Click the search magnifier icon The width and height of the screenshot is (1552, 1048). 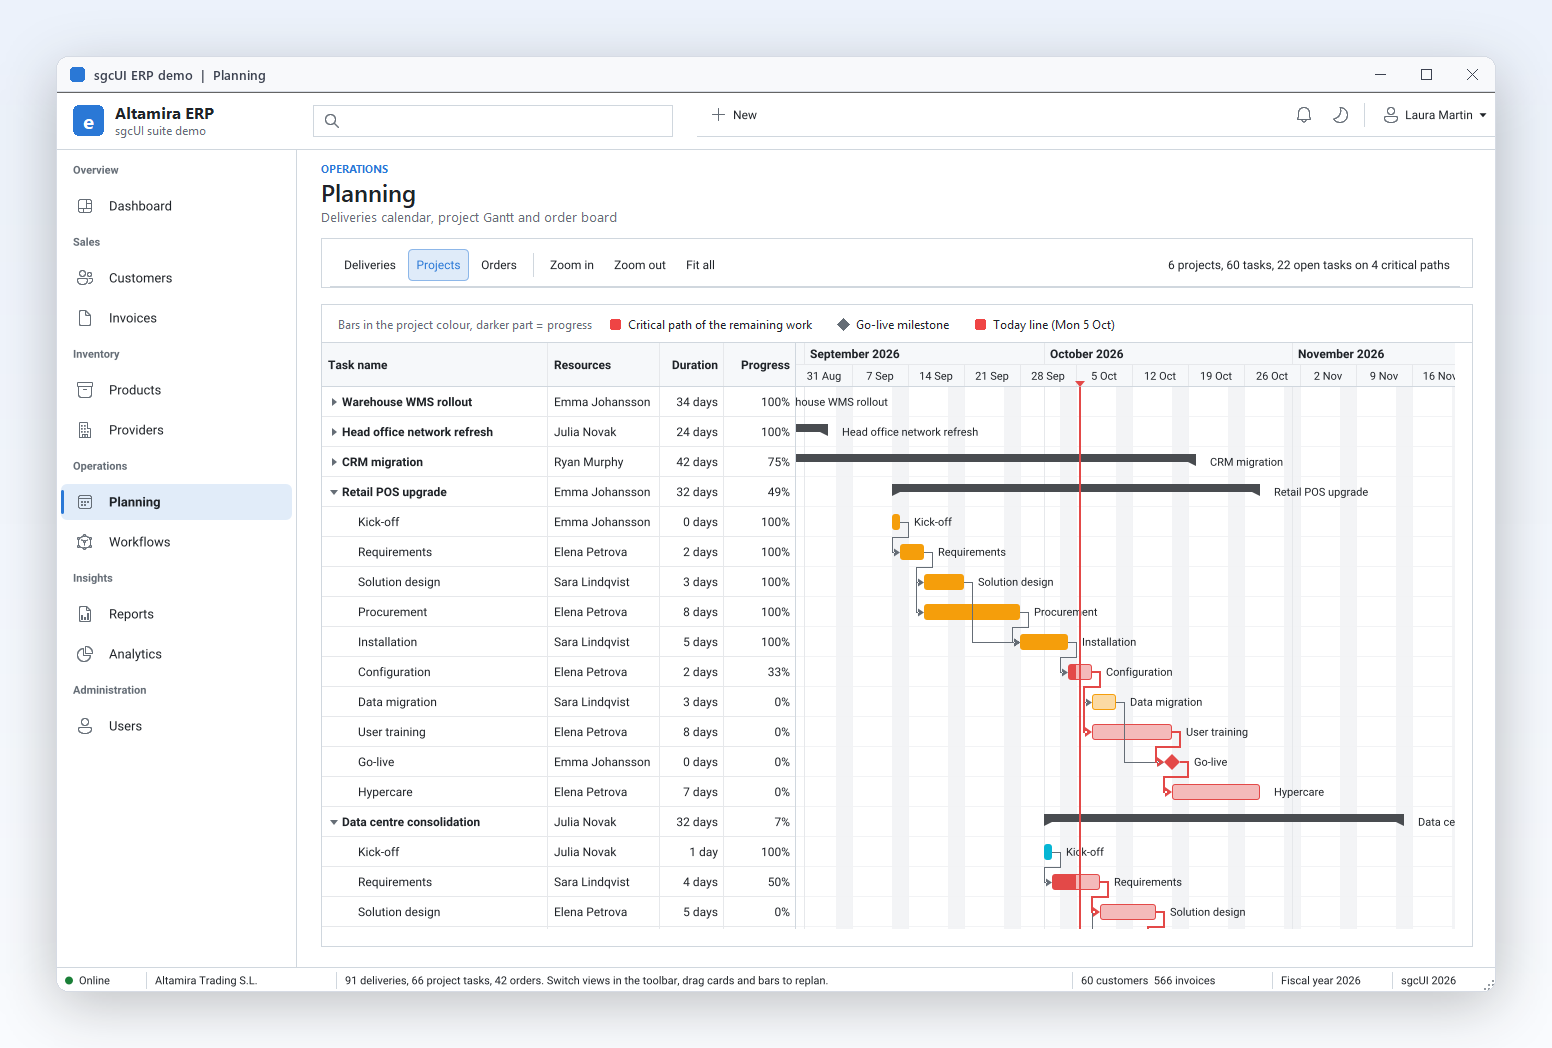coord(332,121)
